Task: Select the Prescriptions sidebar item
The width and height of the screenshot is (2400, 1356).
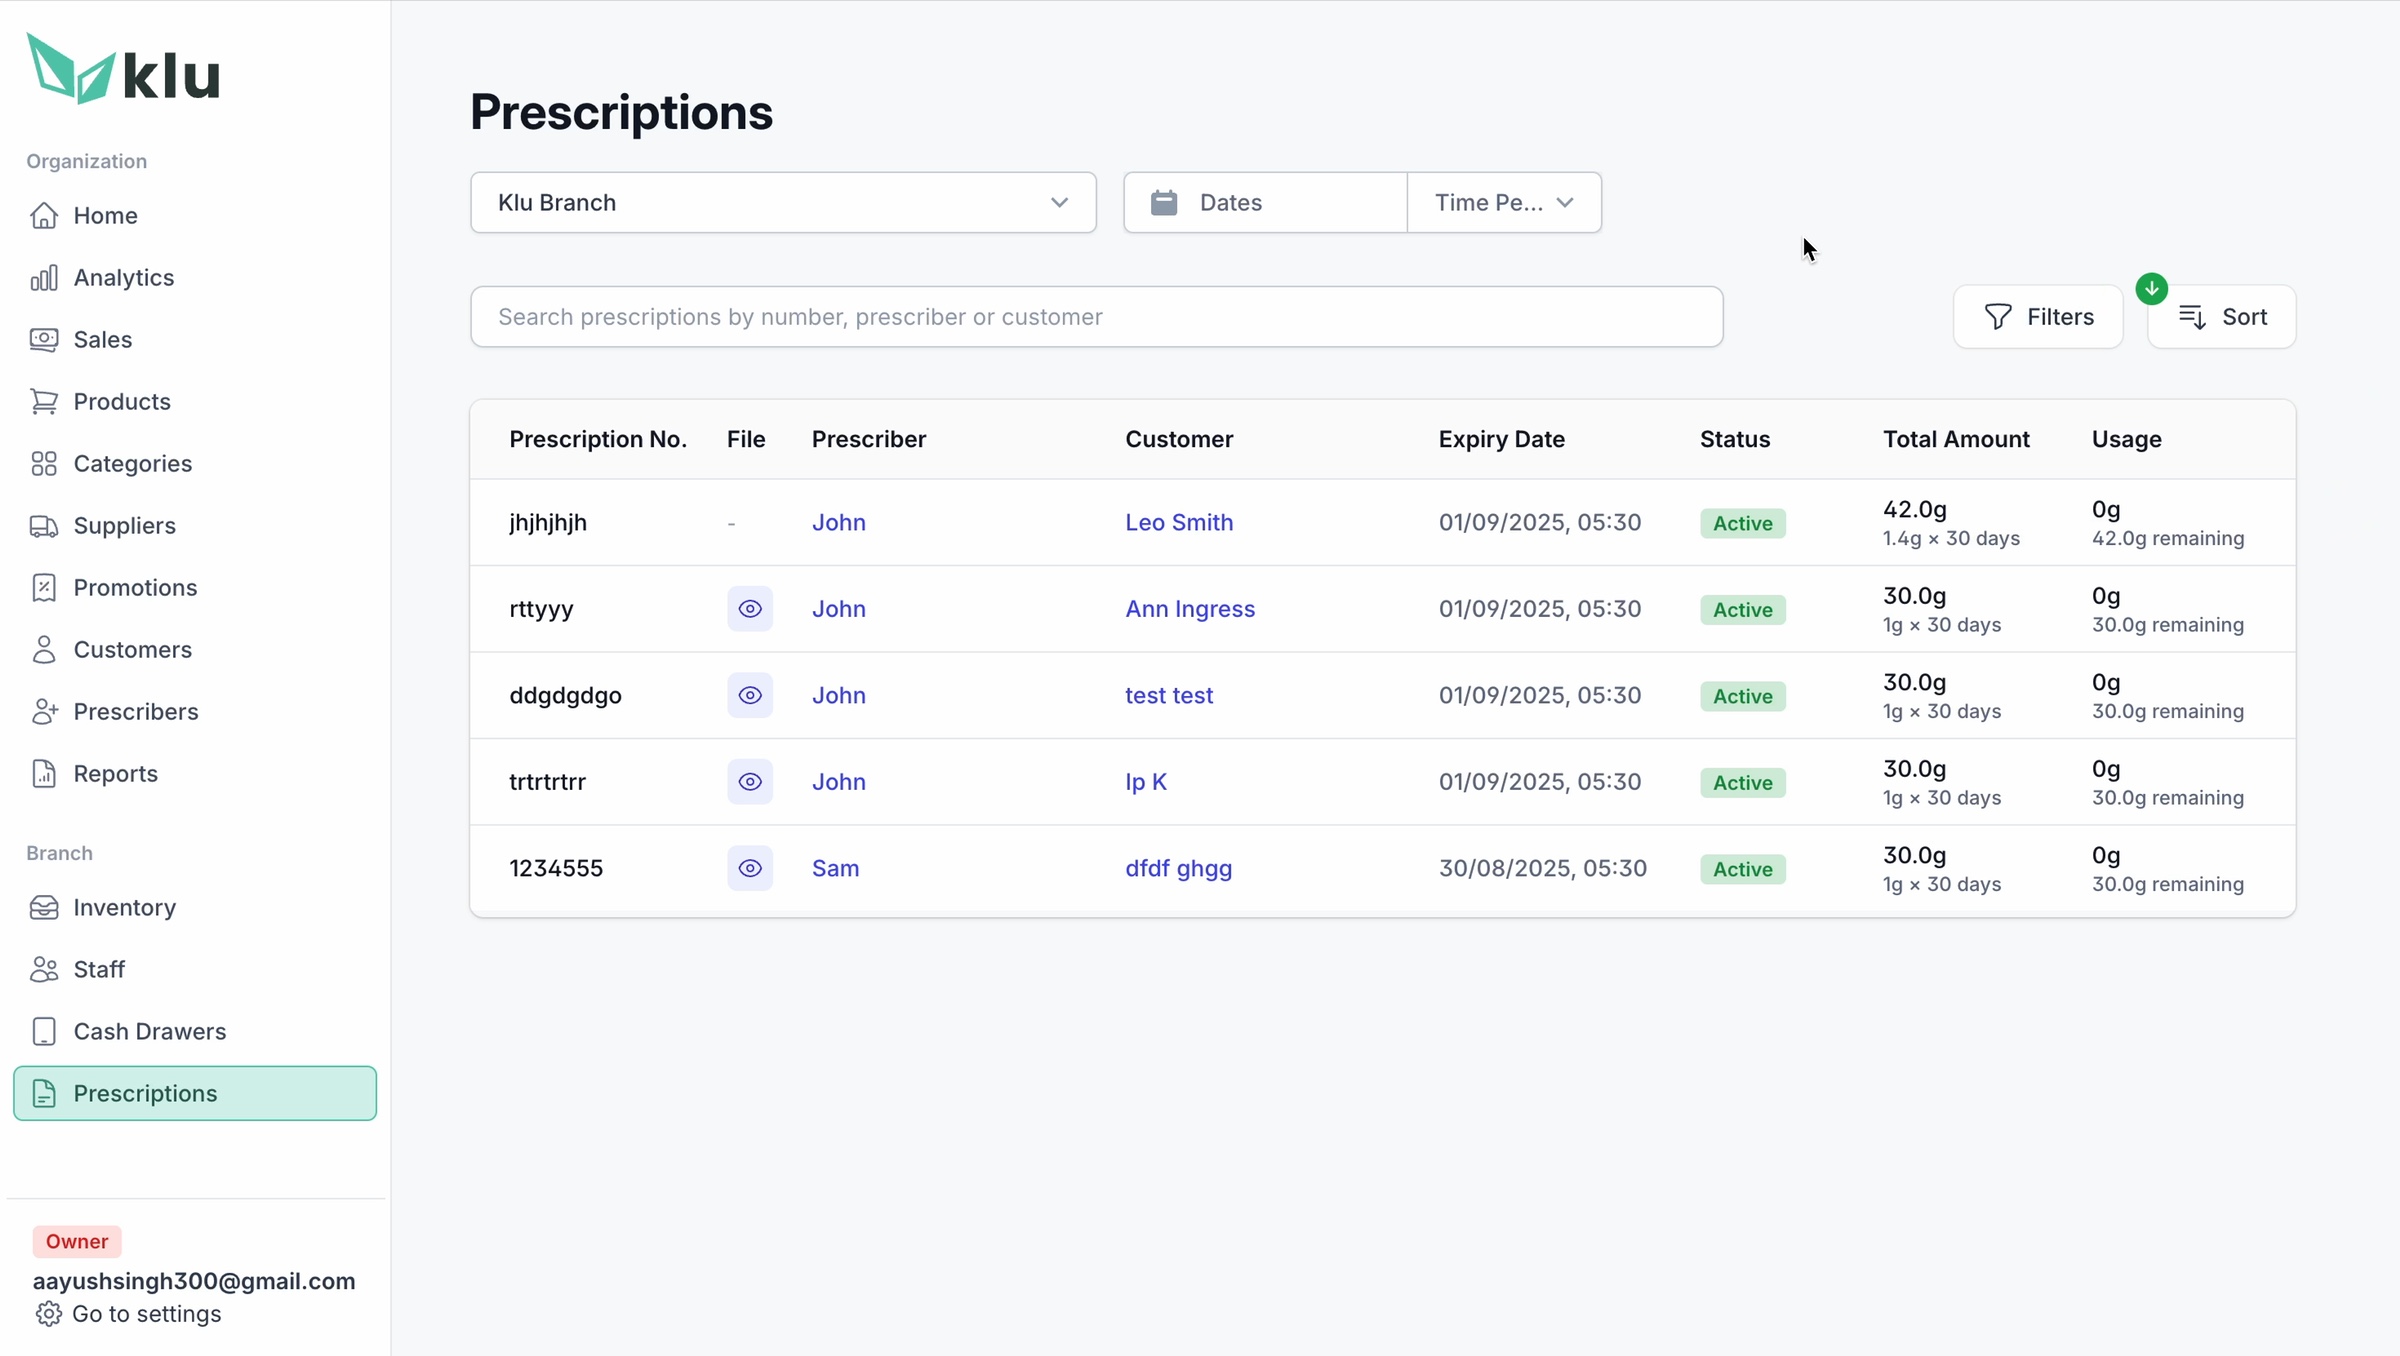Action: click(x=195, y=1093)
